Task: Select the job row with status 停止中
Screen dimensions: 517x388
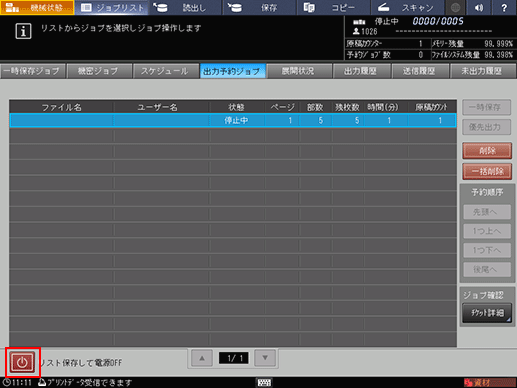Action: 233,120
